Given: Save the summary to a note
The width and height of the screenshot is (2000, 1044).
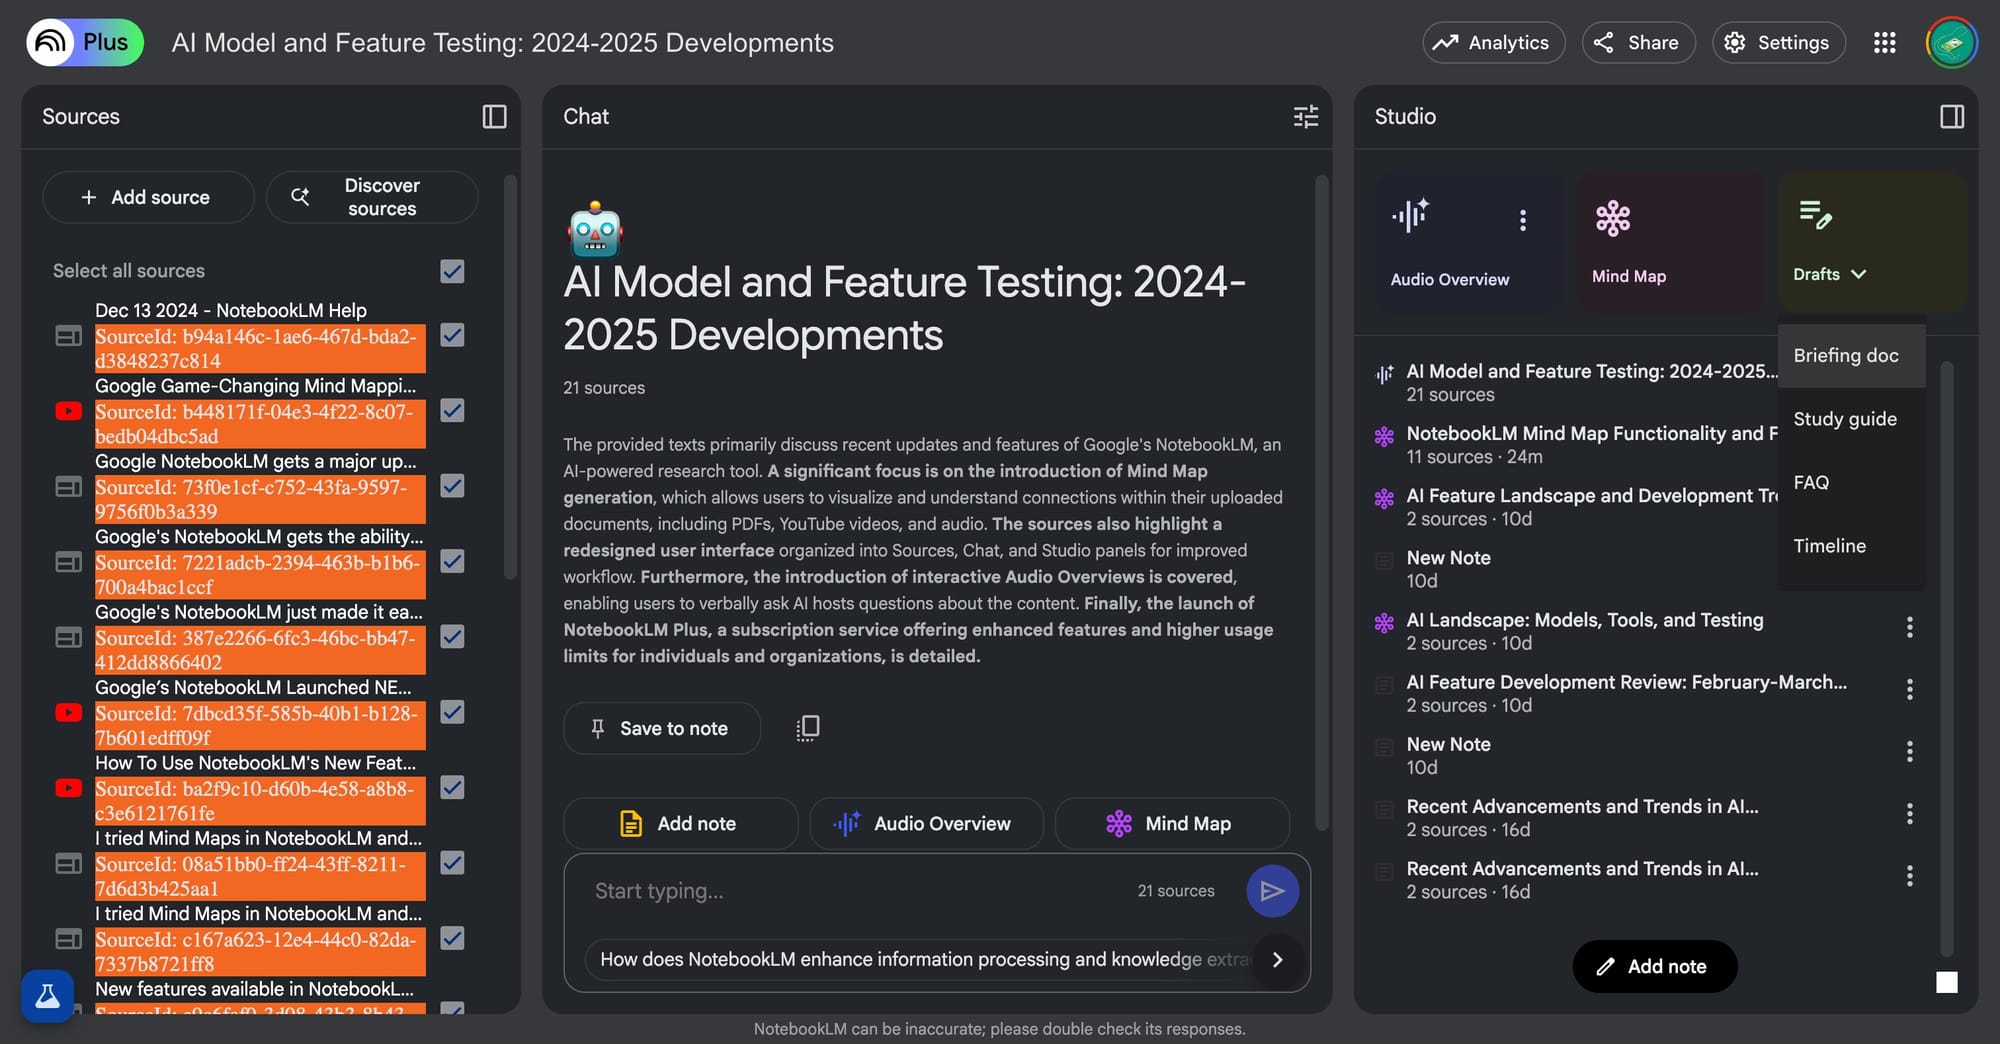Looking at the screenshot, I should click(x=662, y=728).
